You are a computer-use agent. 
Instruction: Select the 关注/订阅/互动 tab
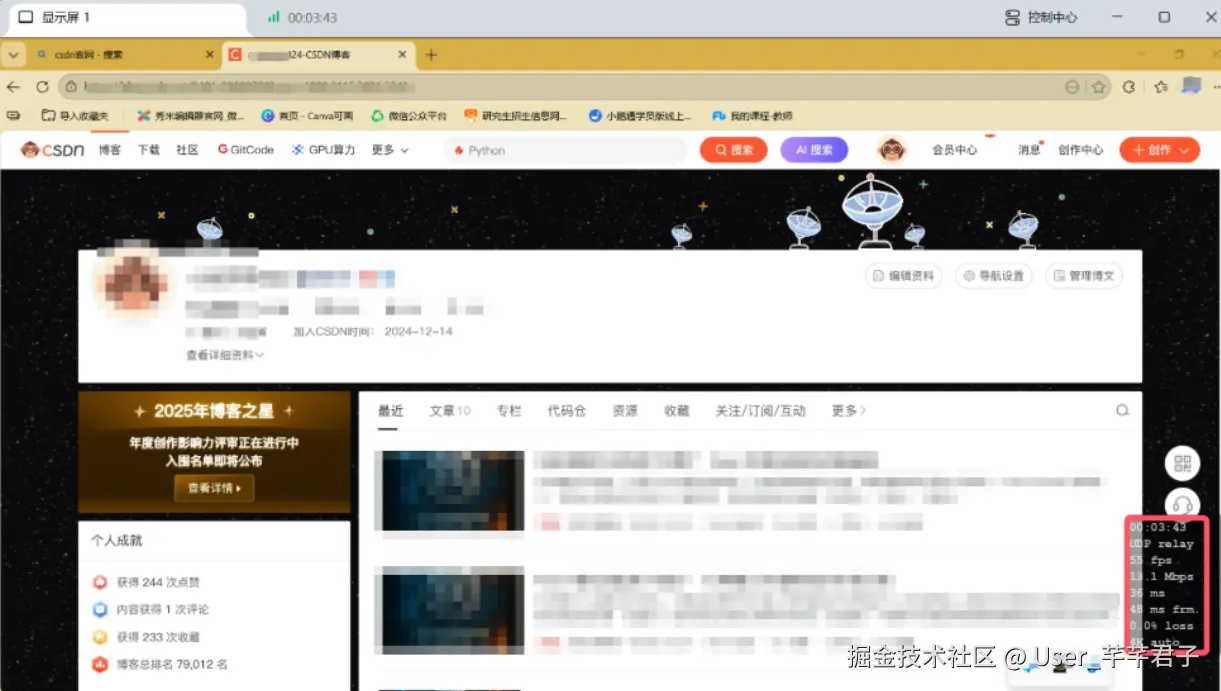[760, 410]
